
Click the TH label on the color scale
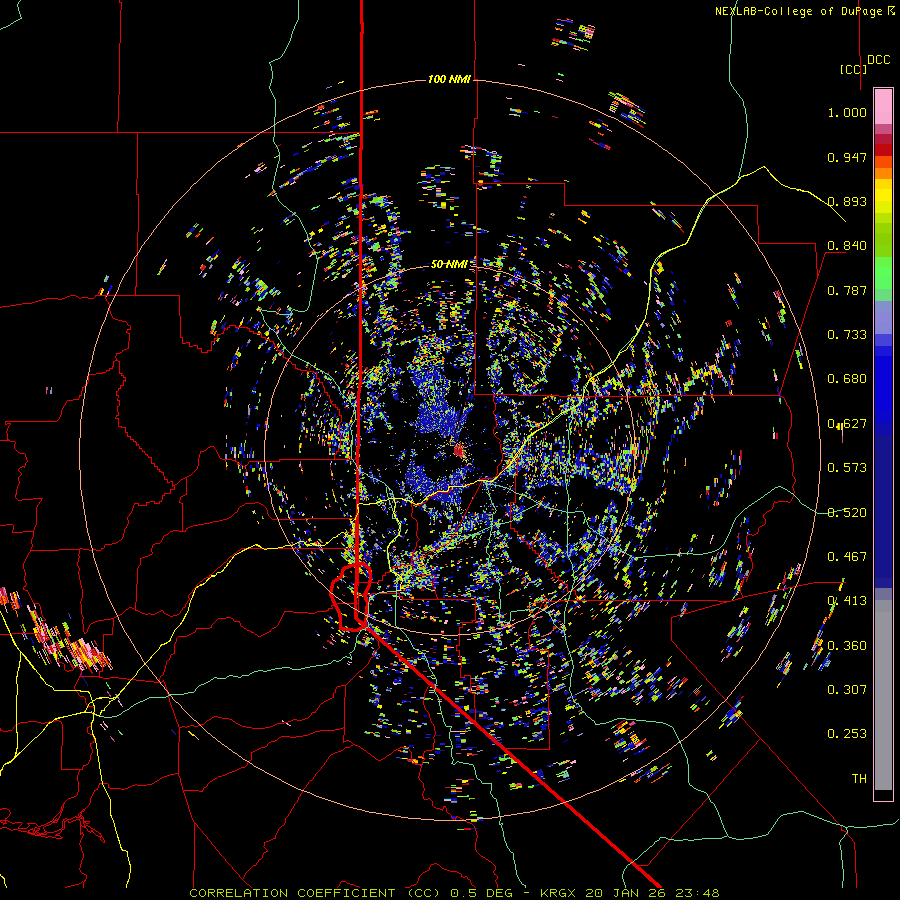coord(859,779)
